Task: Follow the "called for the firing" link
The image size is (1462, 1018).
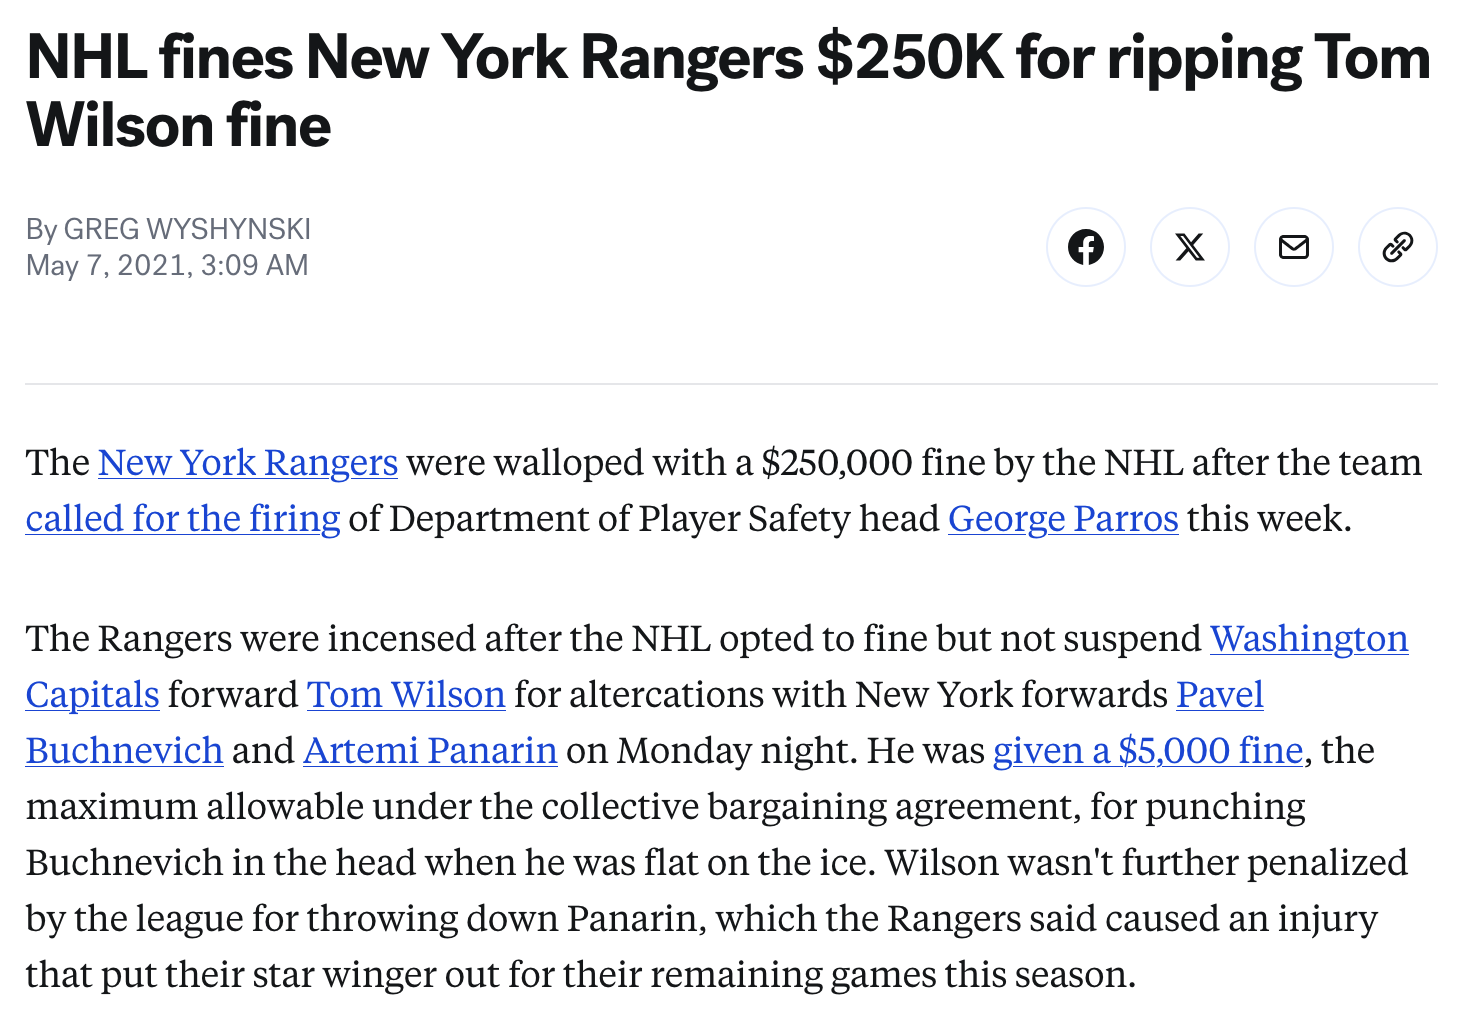Action: click(x=183, y=519)
